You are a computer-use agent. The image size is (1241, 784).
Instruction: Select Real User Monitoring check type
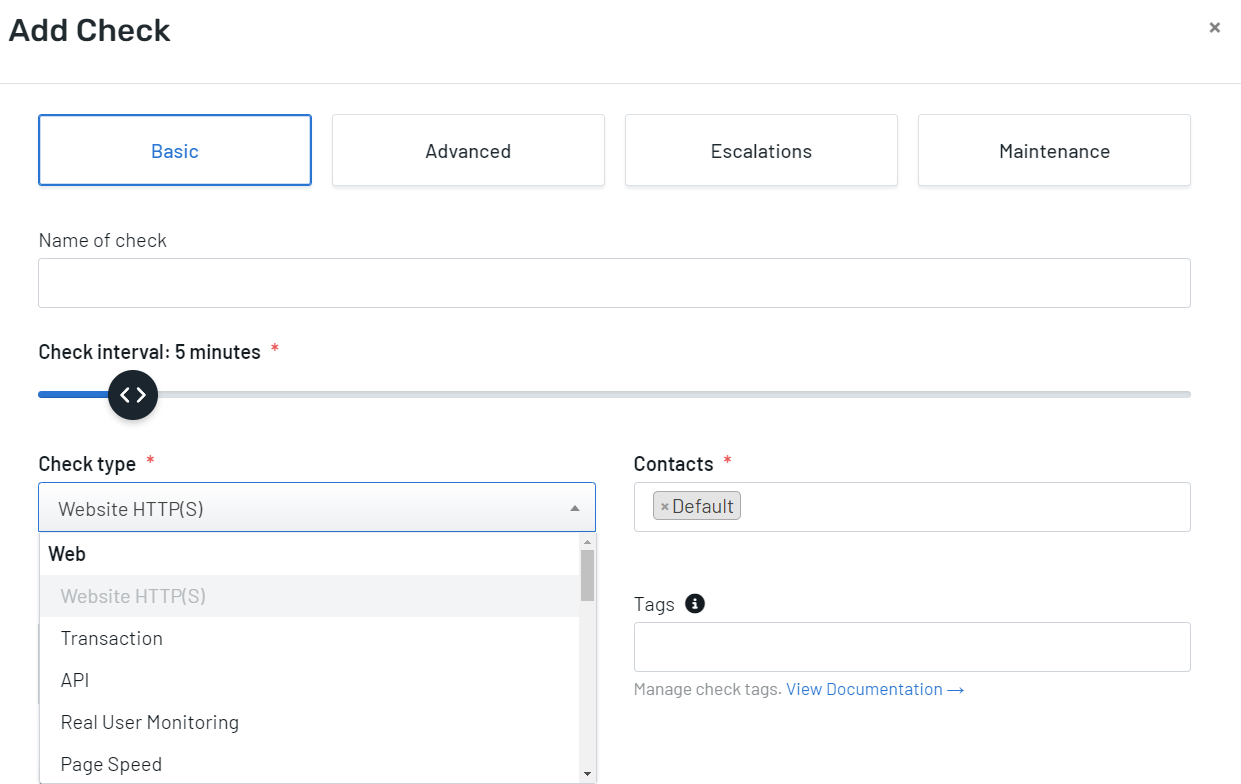tap(149, 722)
